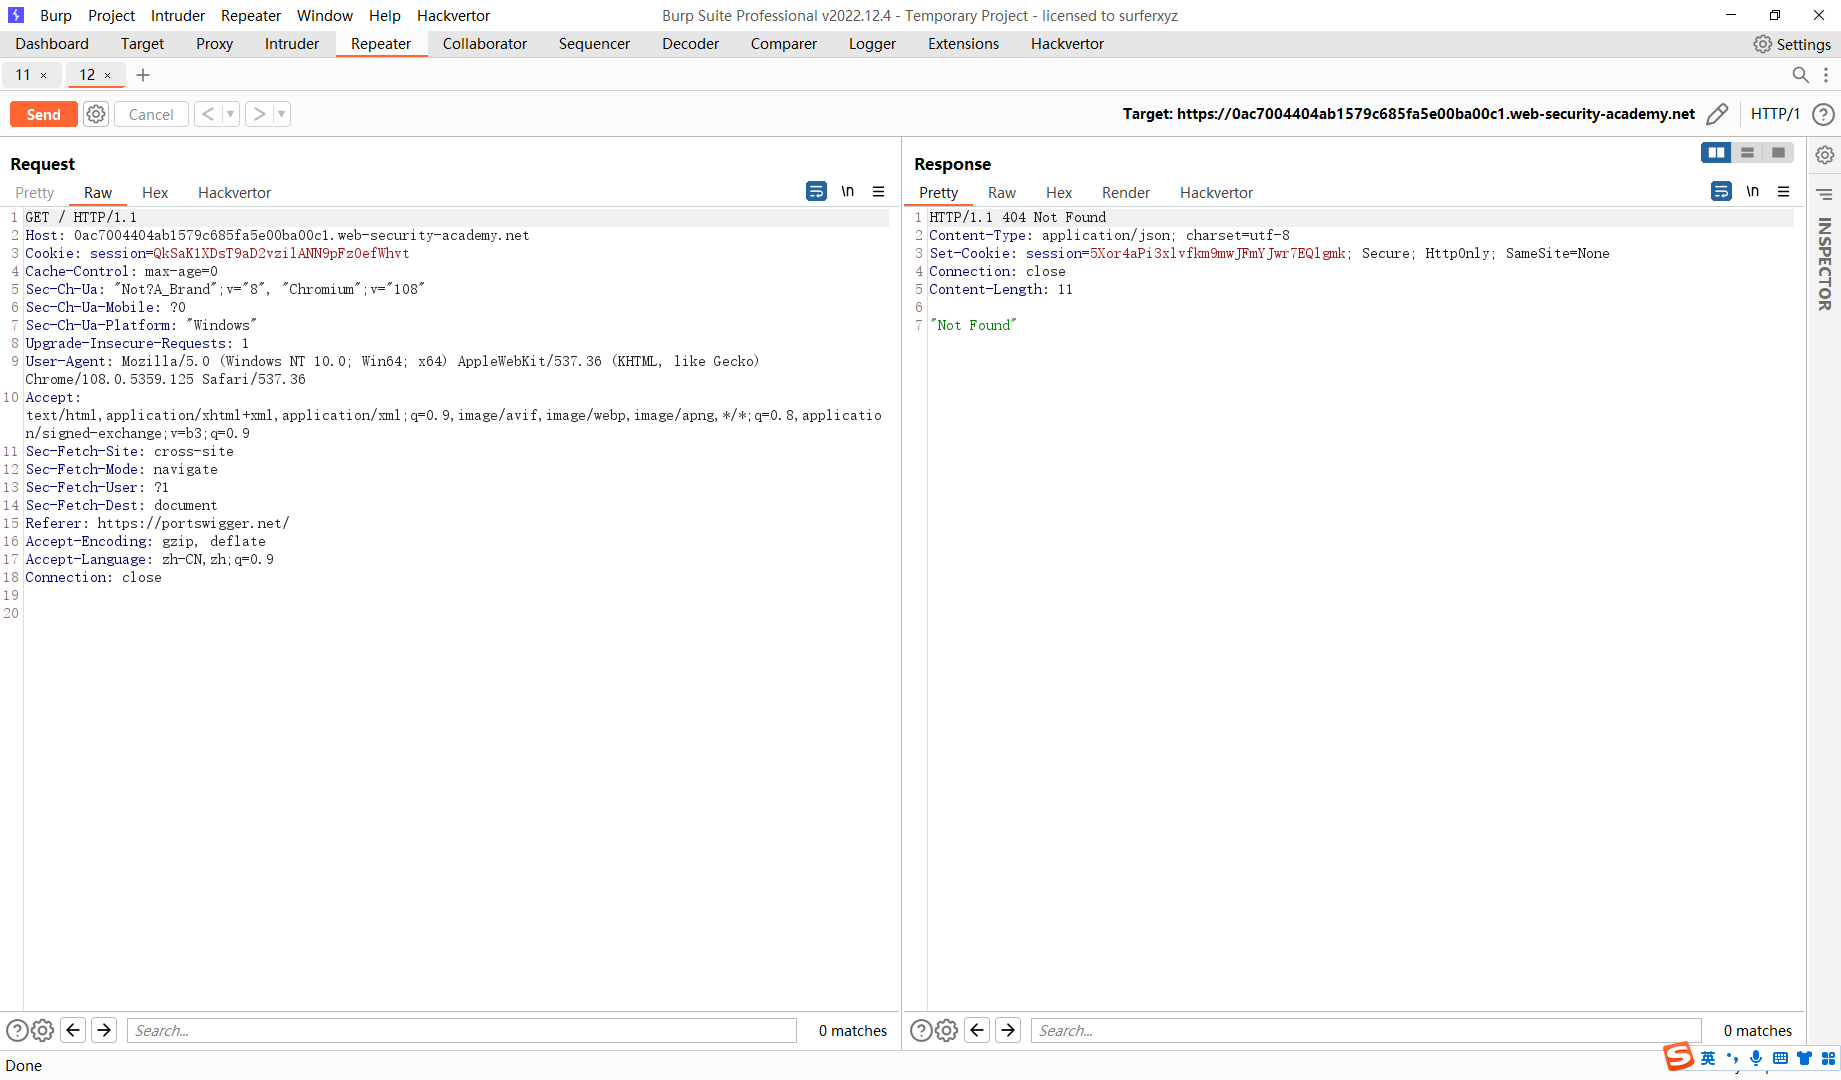Switch response view to Raw

click(1002, 193)
